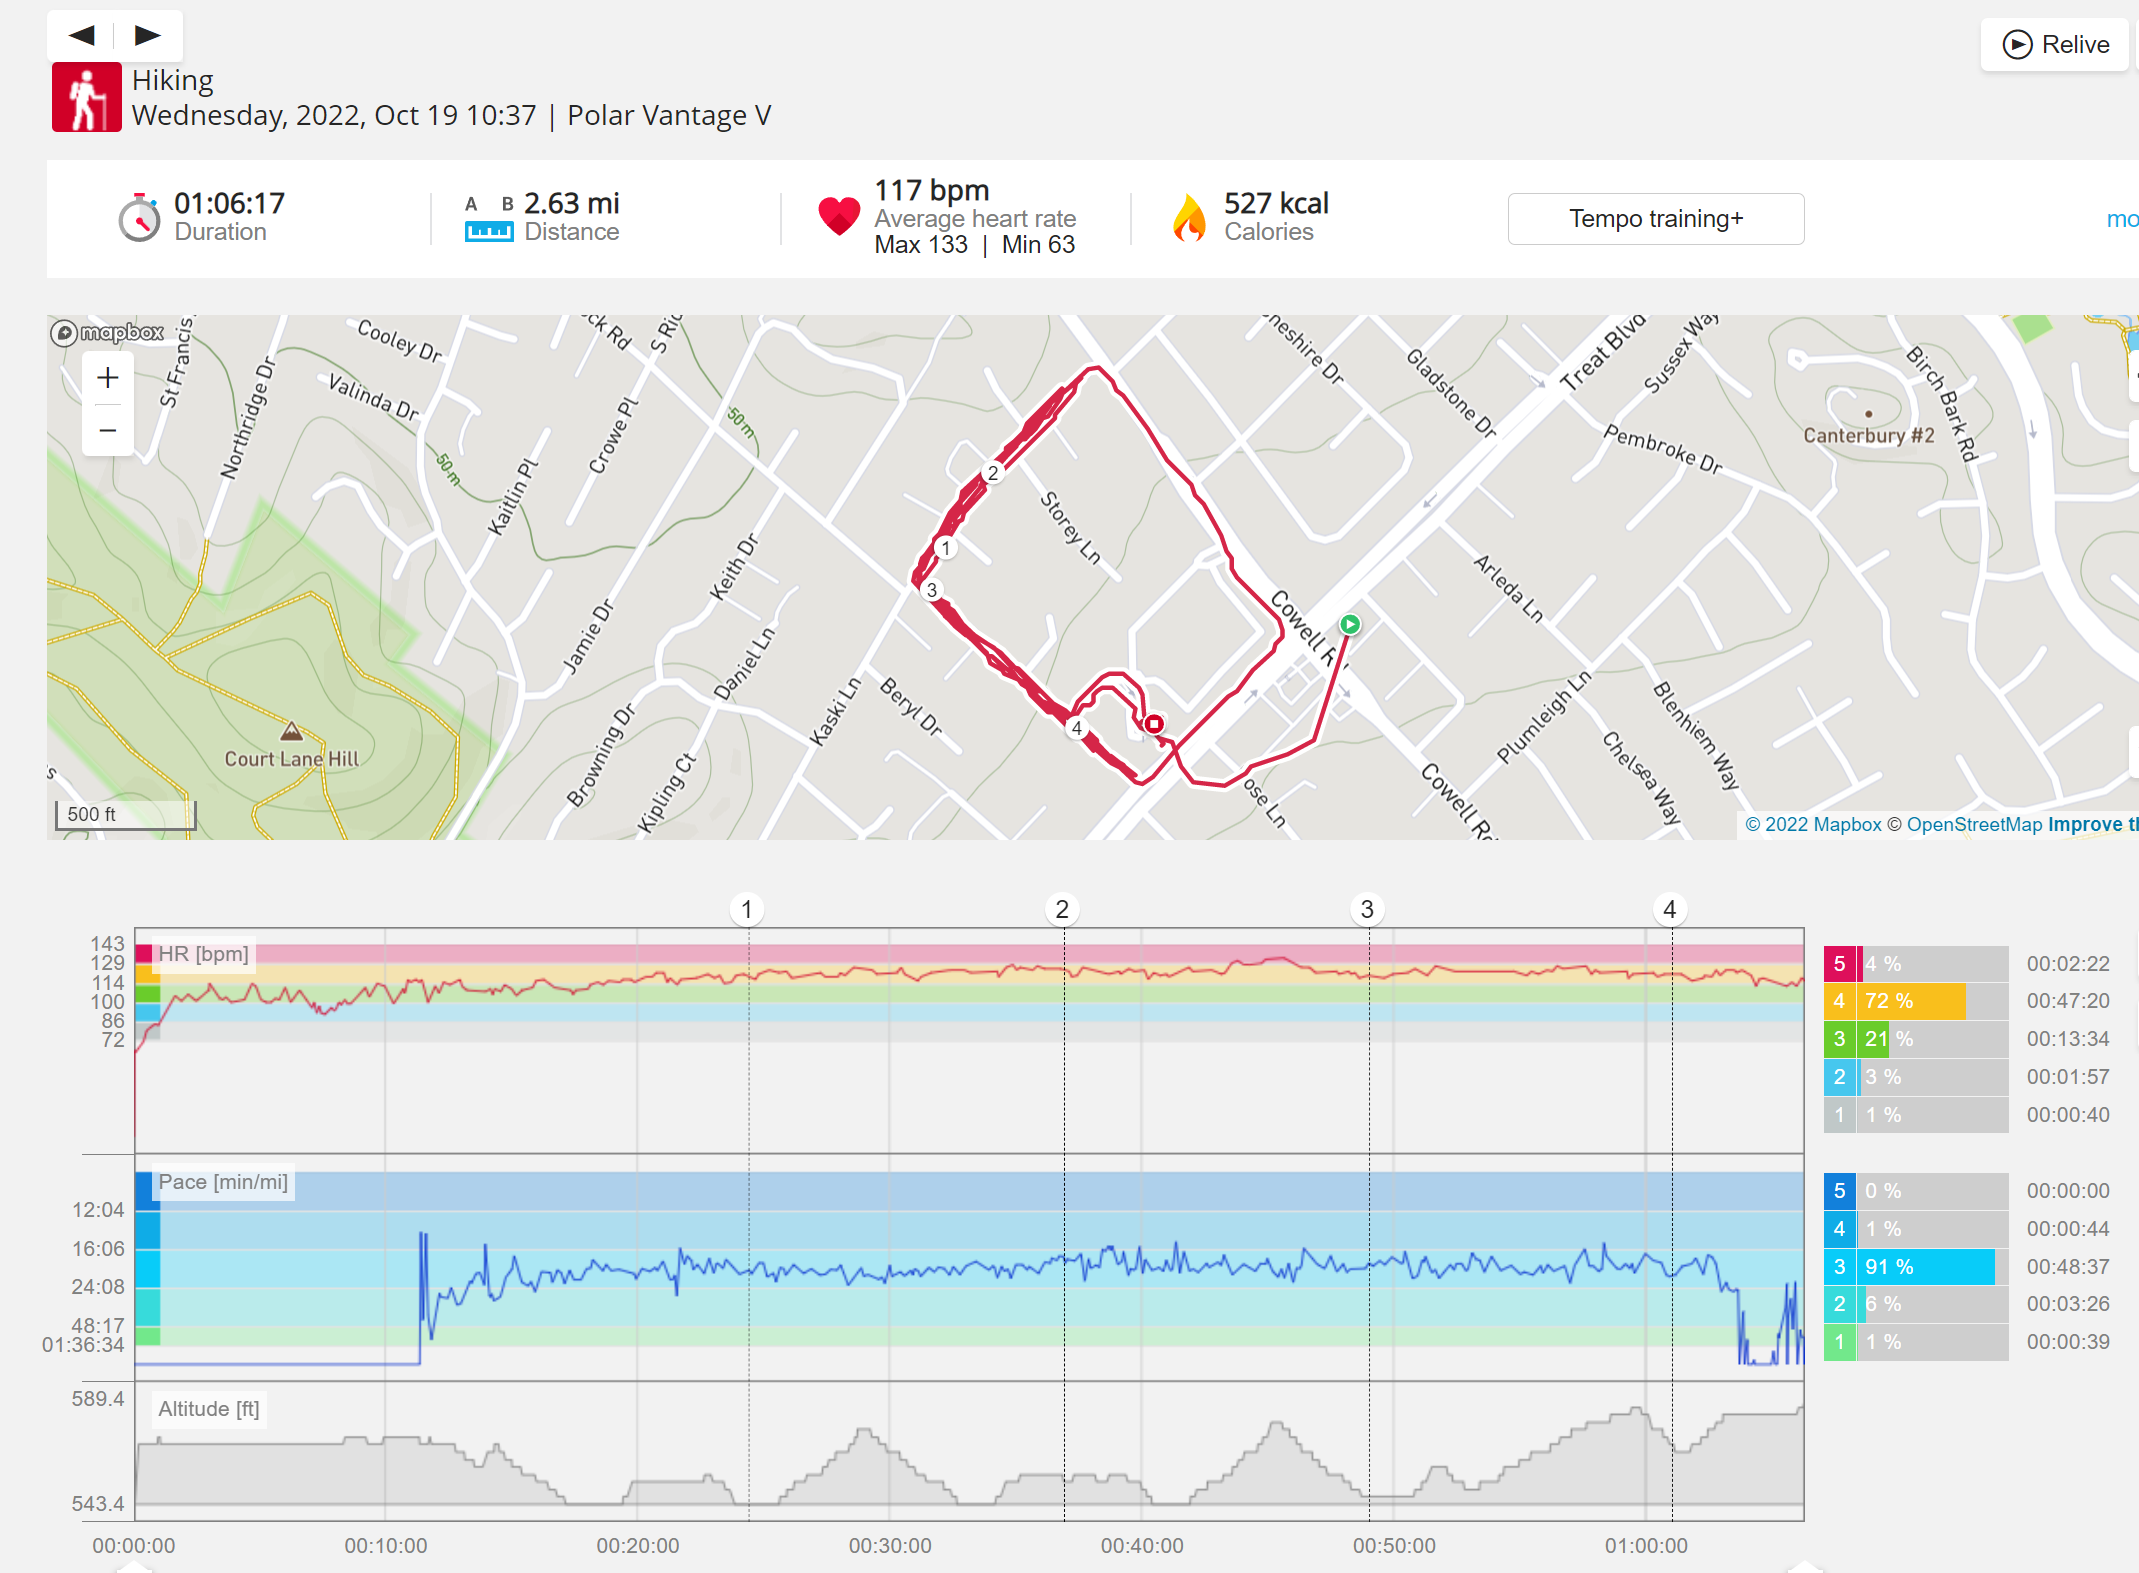Image resolution: width=2139 pixels, height=1573 pixels.
Task: Click the HR [bpm] chart label
Action: pyautogui.click(x=204, y=954)
